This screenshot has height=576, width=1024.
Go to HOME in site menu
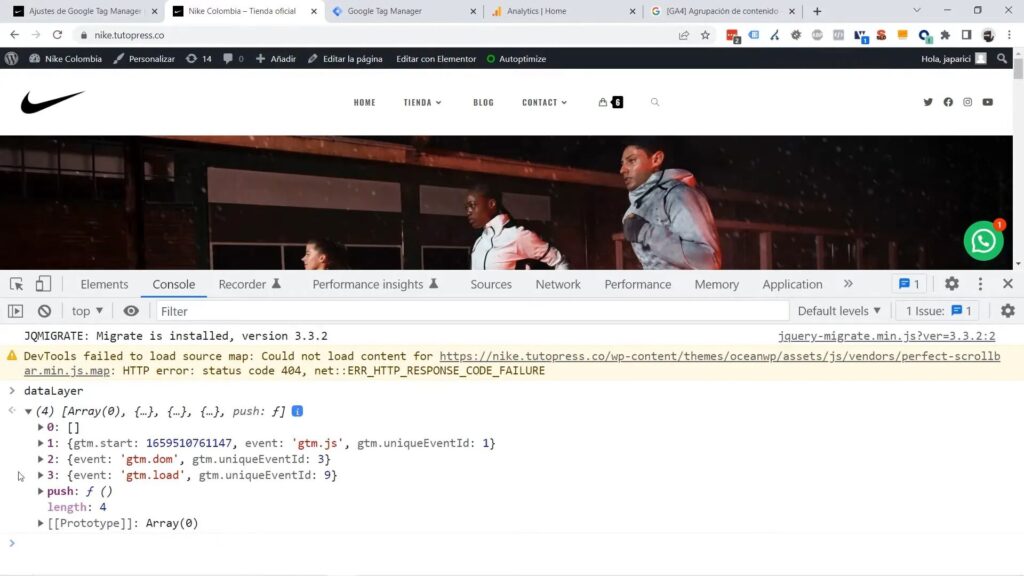pyautogui.click(x=364, y=103)
